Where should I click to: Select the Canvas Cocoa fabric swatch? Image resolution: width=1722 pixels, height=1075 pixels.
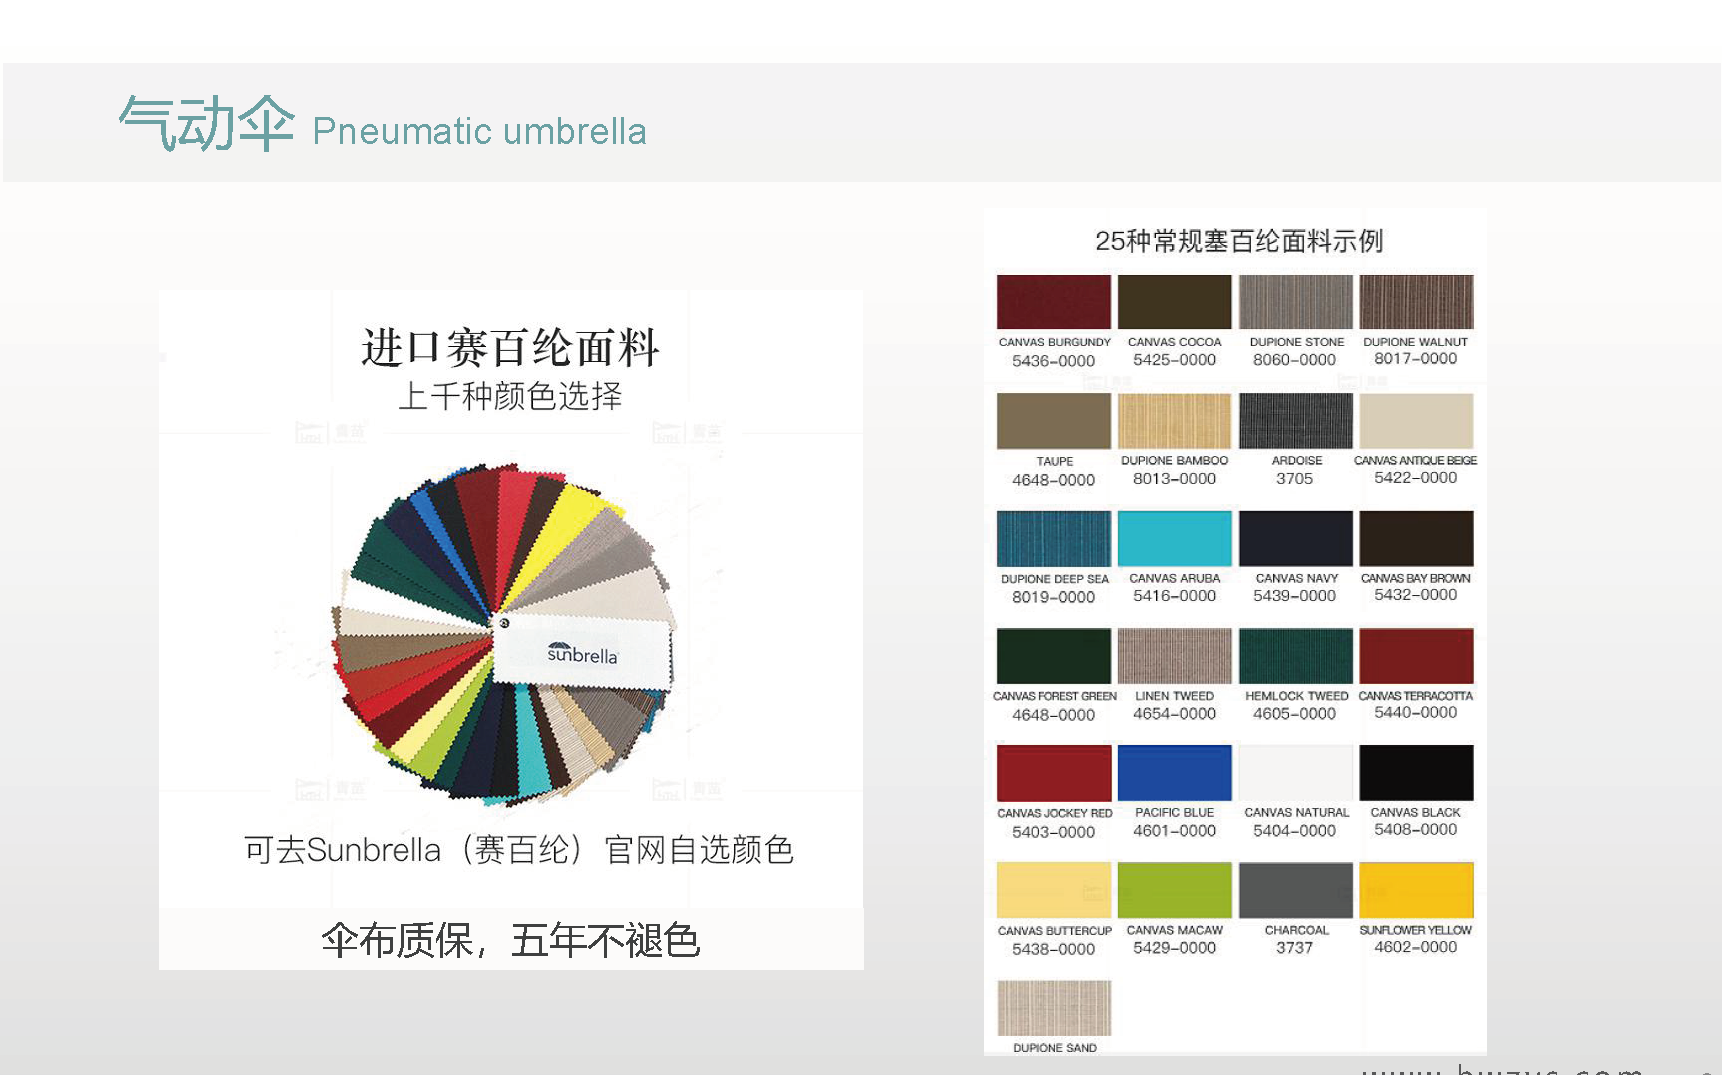[x=1174, y=302]
